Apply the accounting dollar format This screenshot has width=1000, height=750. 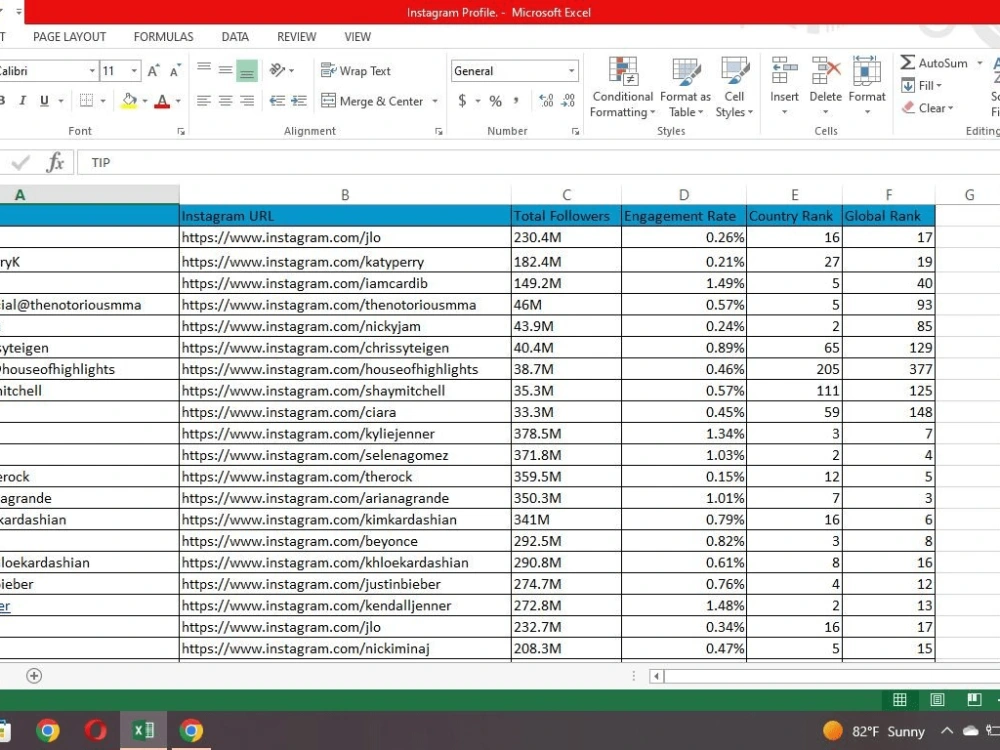point(462,101)
